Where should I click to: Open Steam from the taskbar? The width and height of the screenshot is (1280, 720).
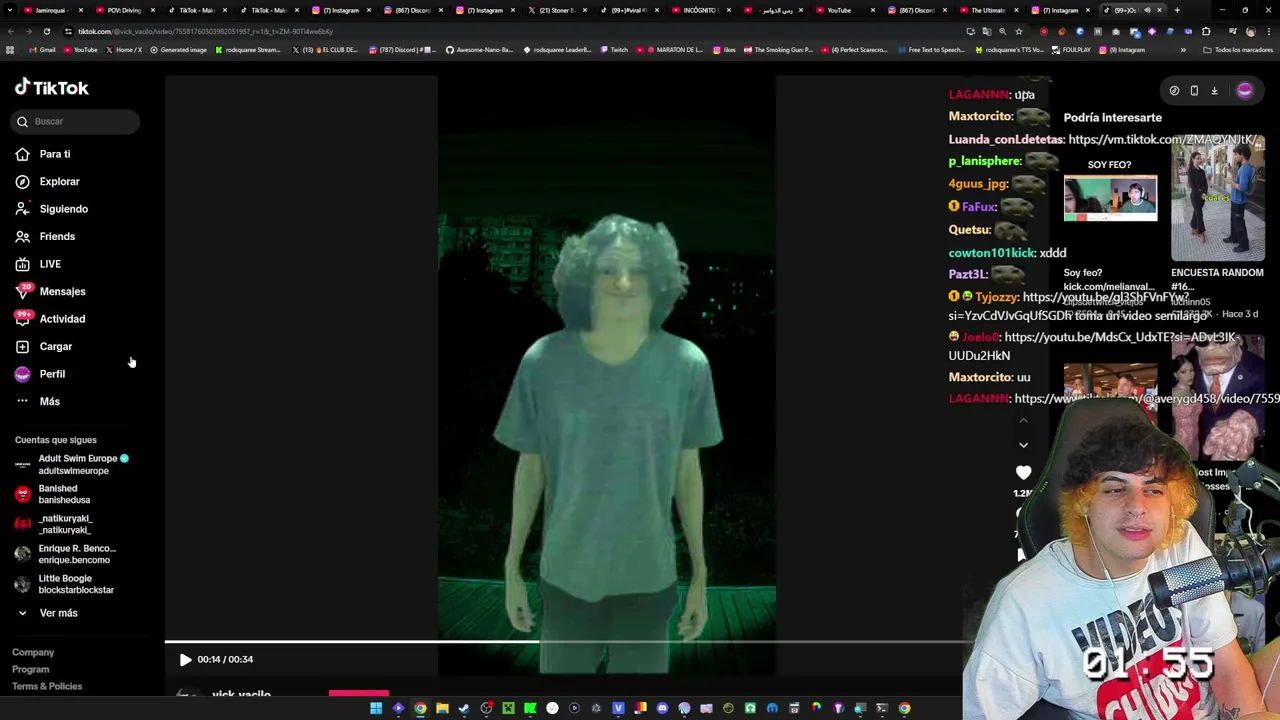coord(464,708)
